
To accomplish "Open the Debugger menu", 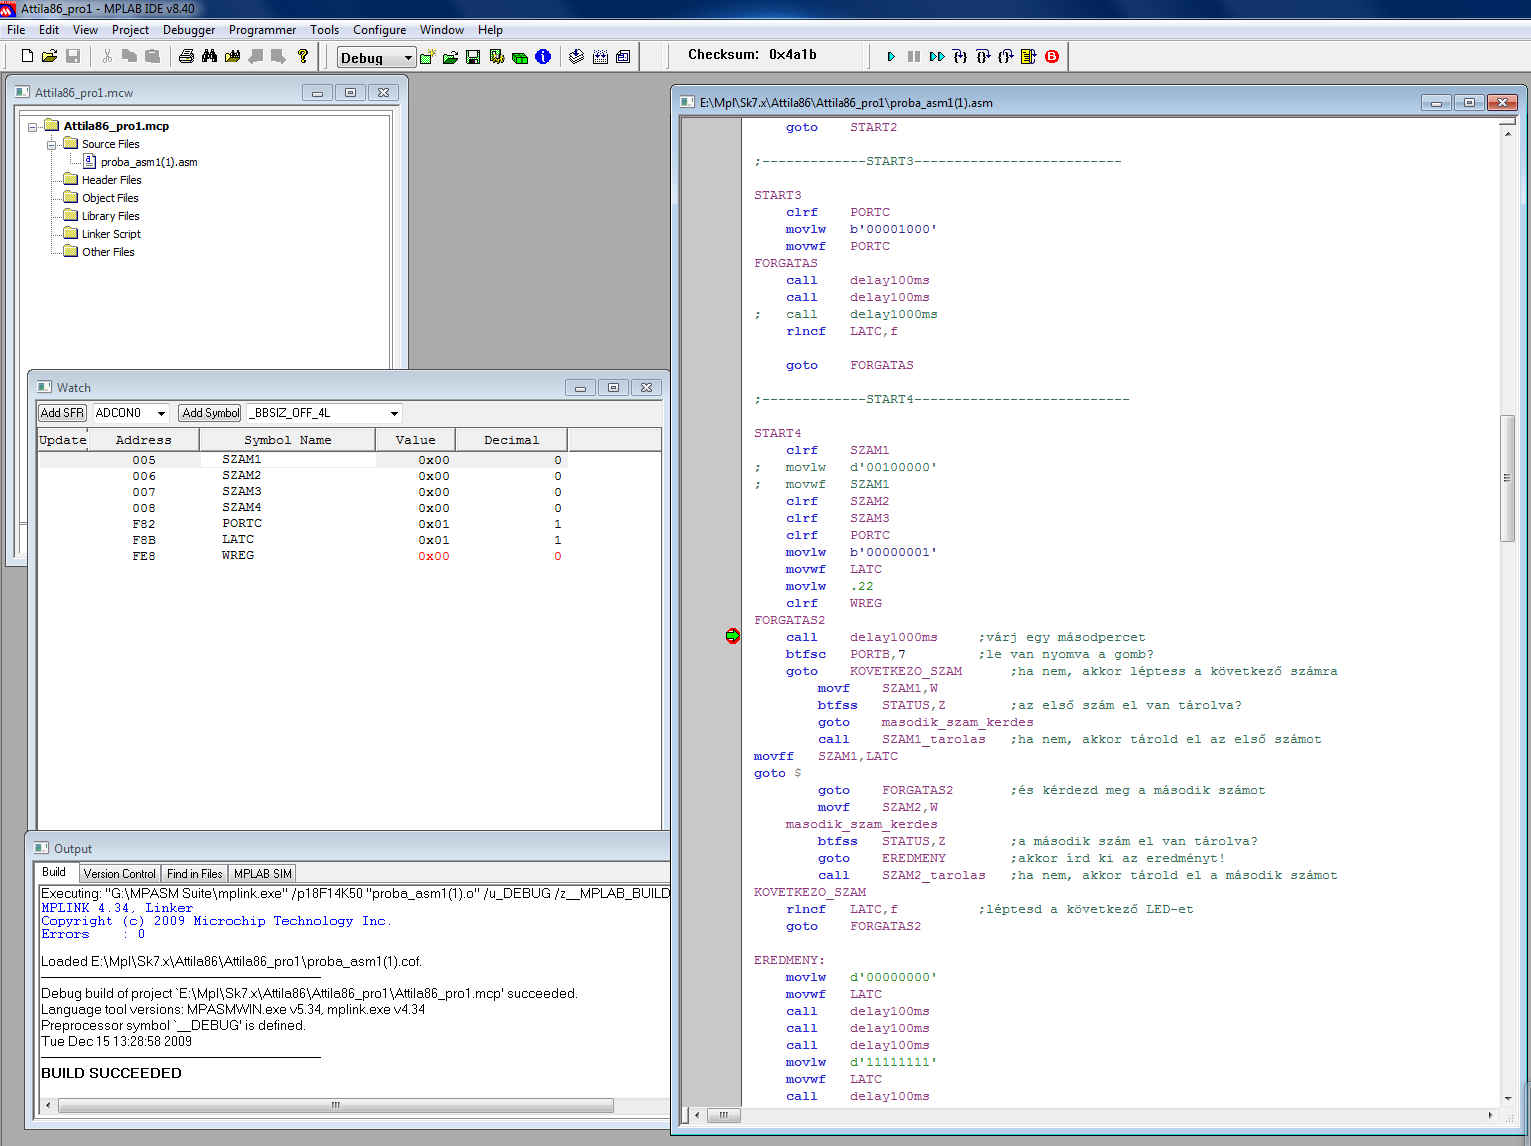I will click(189, 30).
